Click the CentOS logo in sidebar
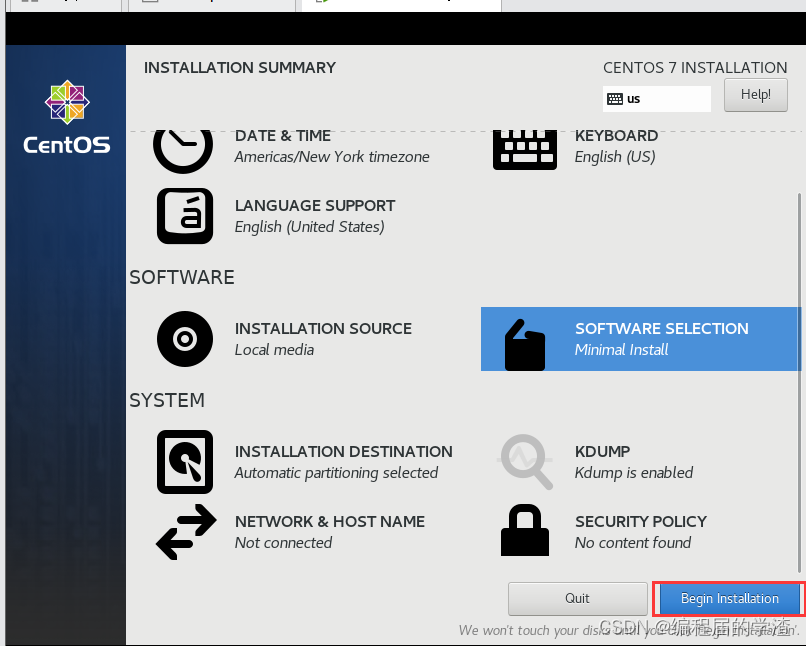 pos(67,117)
